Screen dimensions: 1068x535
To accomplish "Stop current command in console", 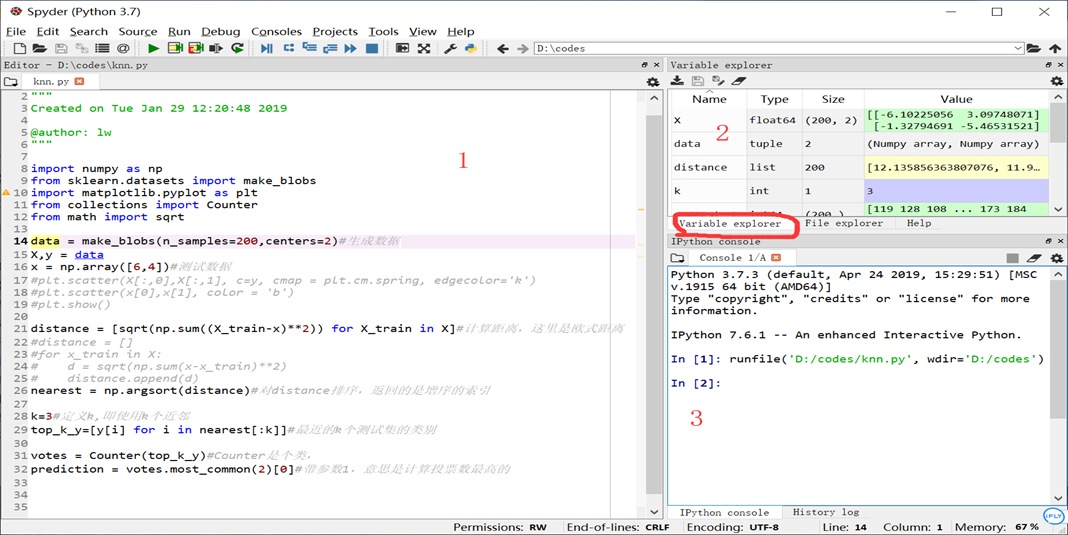I will click(1013, 258).
